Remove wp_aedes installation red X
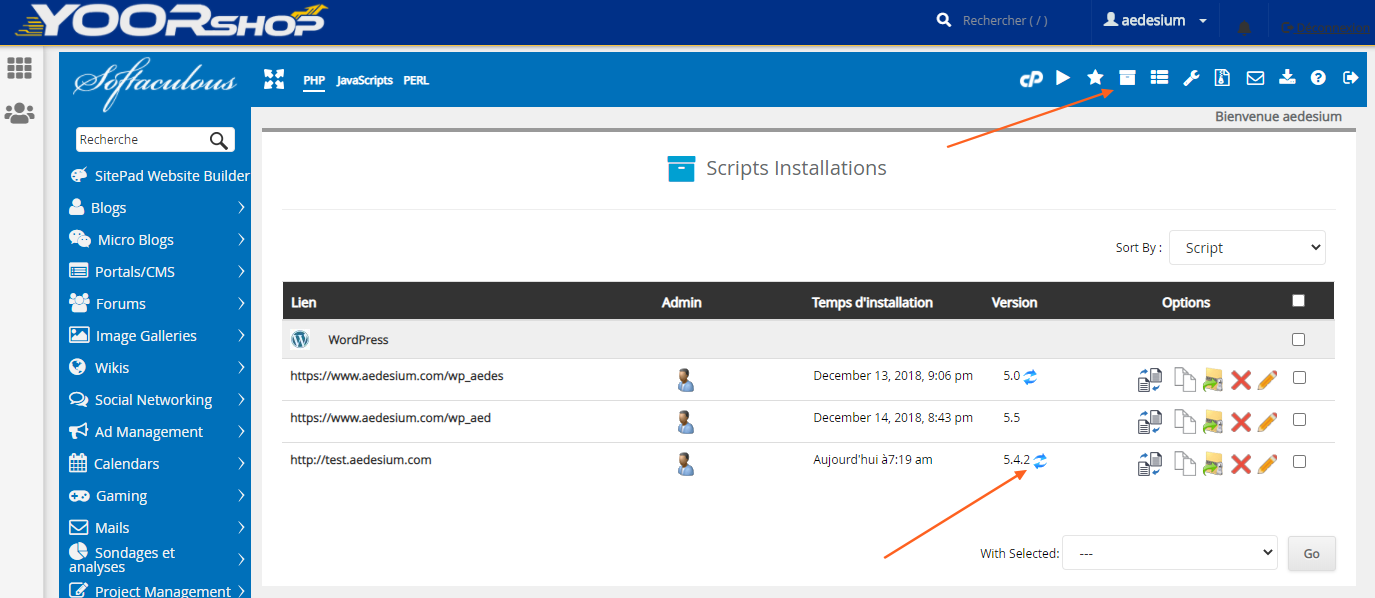 coord(1241,380)
